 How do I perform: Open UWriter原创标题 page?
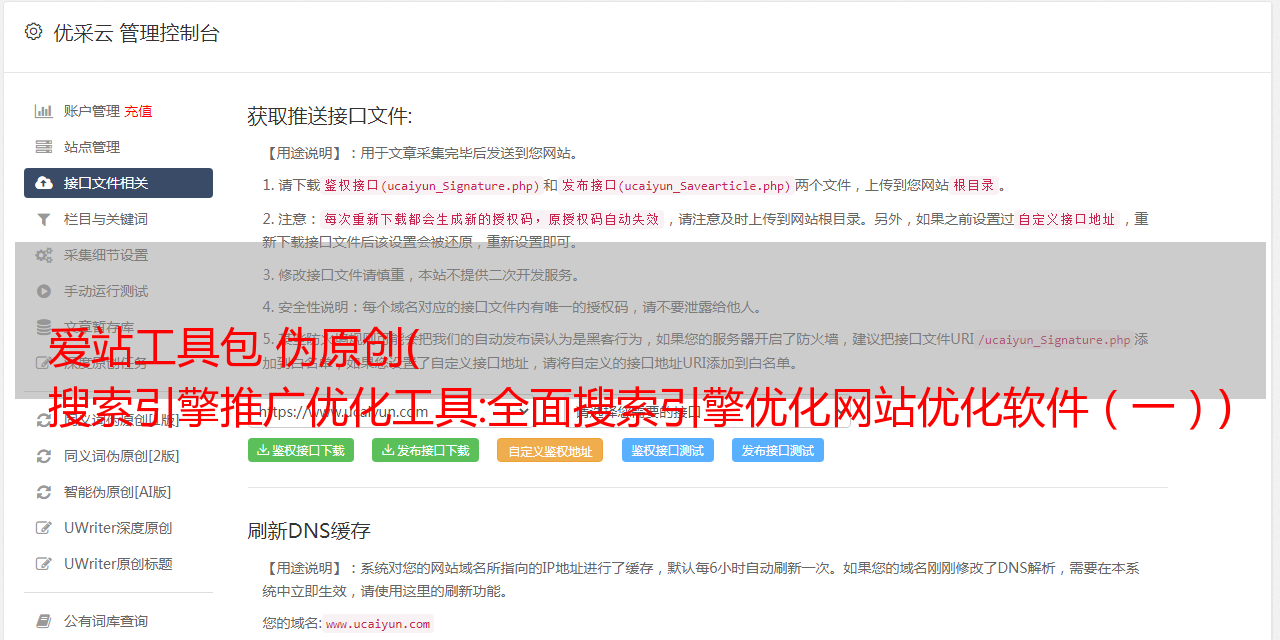point(118,564)
